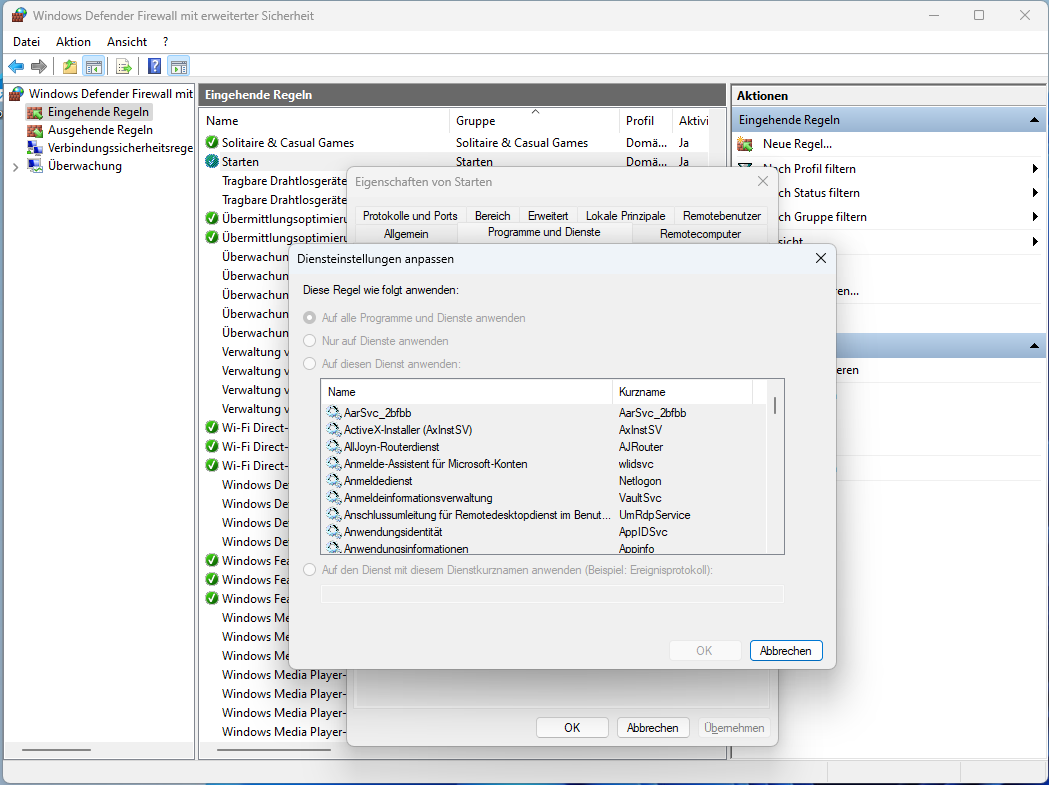Collapse the second Aktionen section arrow
The width and height of the screenshot is (1049, 785).
pos(1034,346)
